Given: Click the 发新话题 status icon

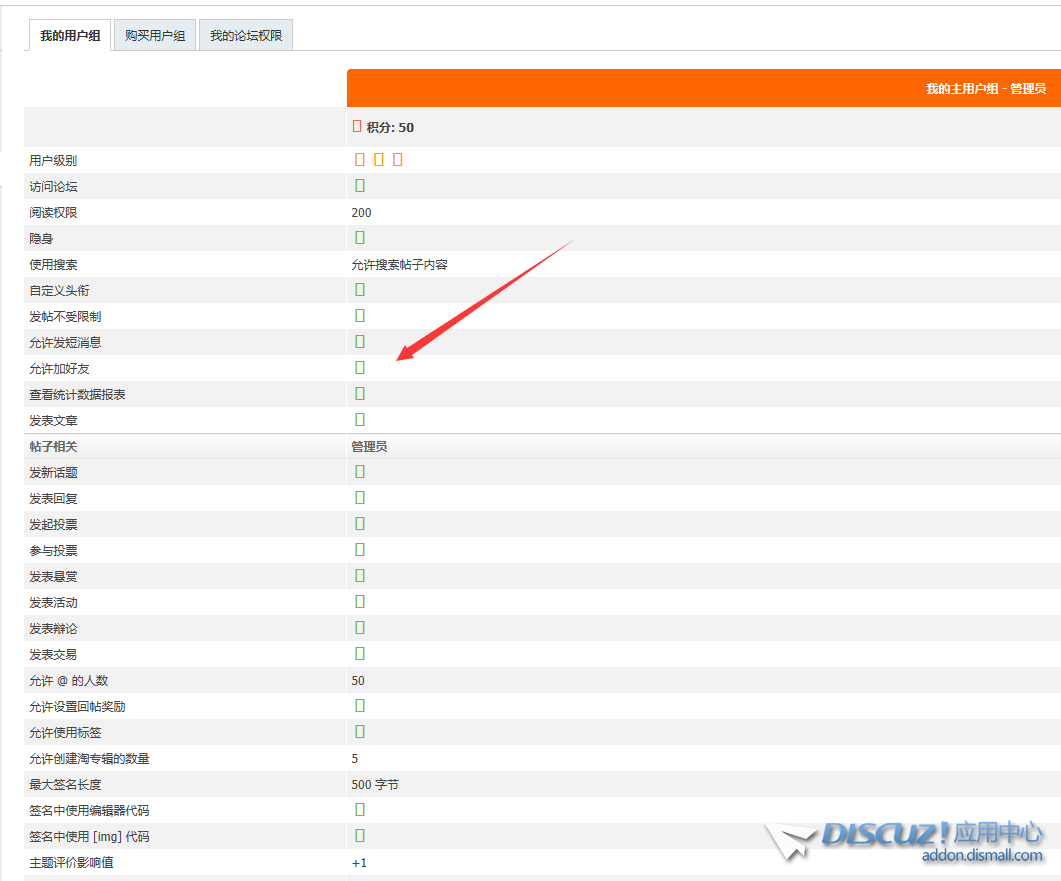Looking at the screenshot, I should pyautogui.click(x=360, y=471).
